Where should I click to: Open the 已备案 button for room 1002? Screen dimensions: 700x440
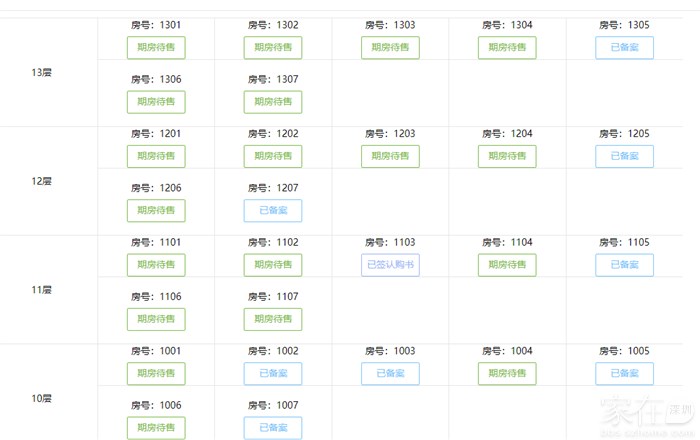pyautogui.click(x=273, y=374)
